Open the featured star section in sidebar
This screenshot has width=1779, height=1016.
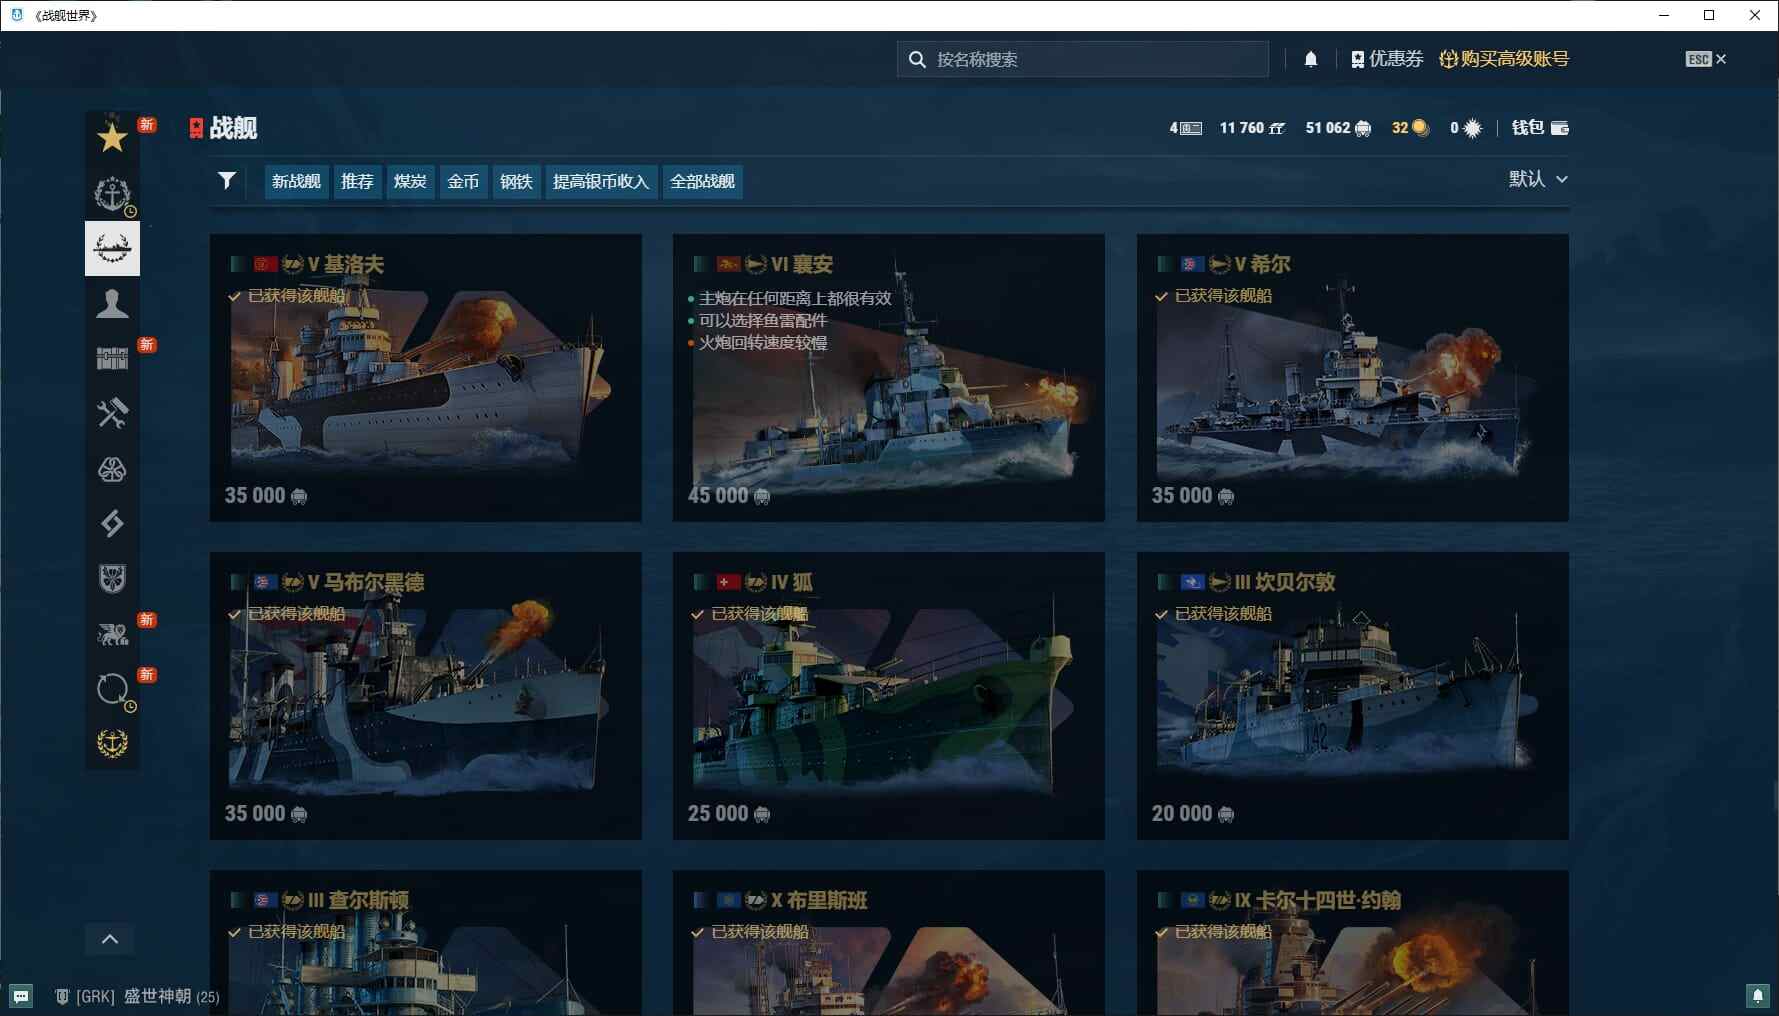tap(112, 138)
